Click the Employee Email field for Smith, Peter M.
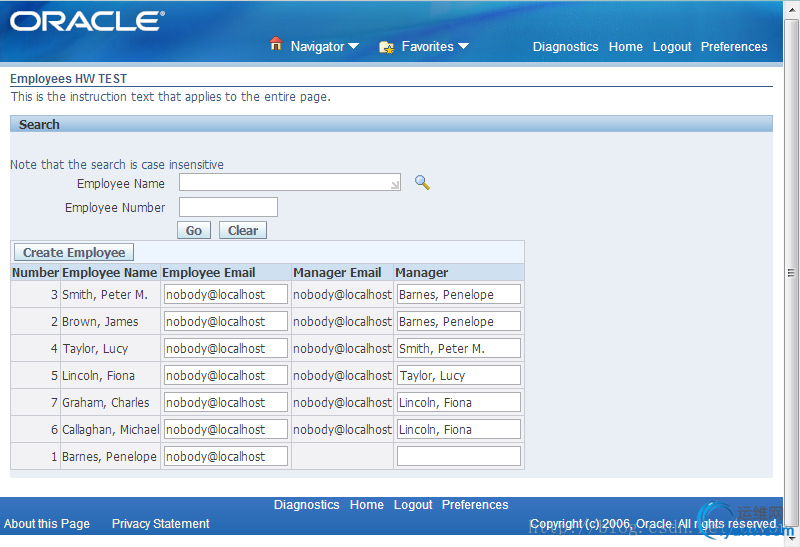 tap(225, 295)
